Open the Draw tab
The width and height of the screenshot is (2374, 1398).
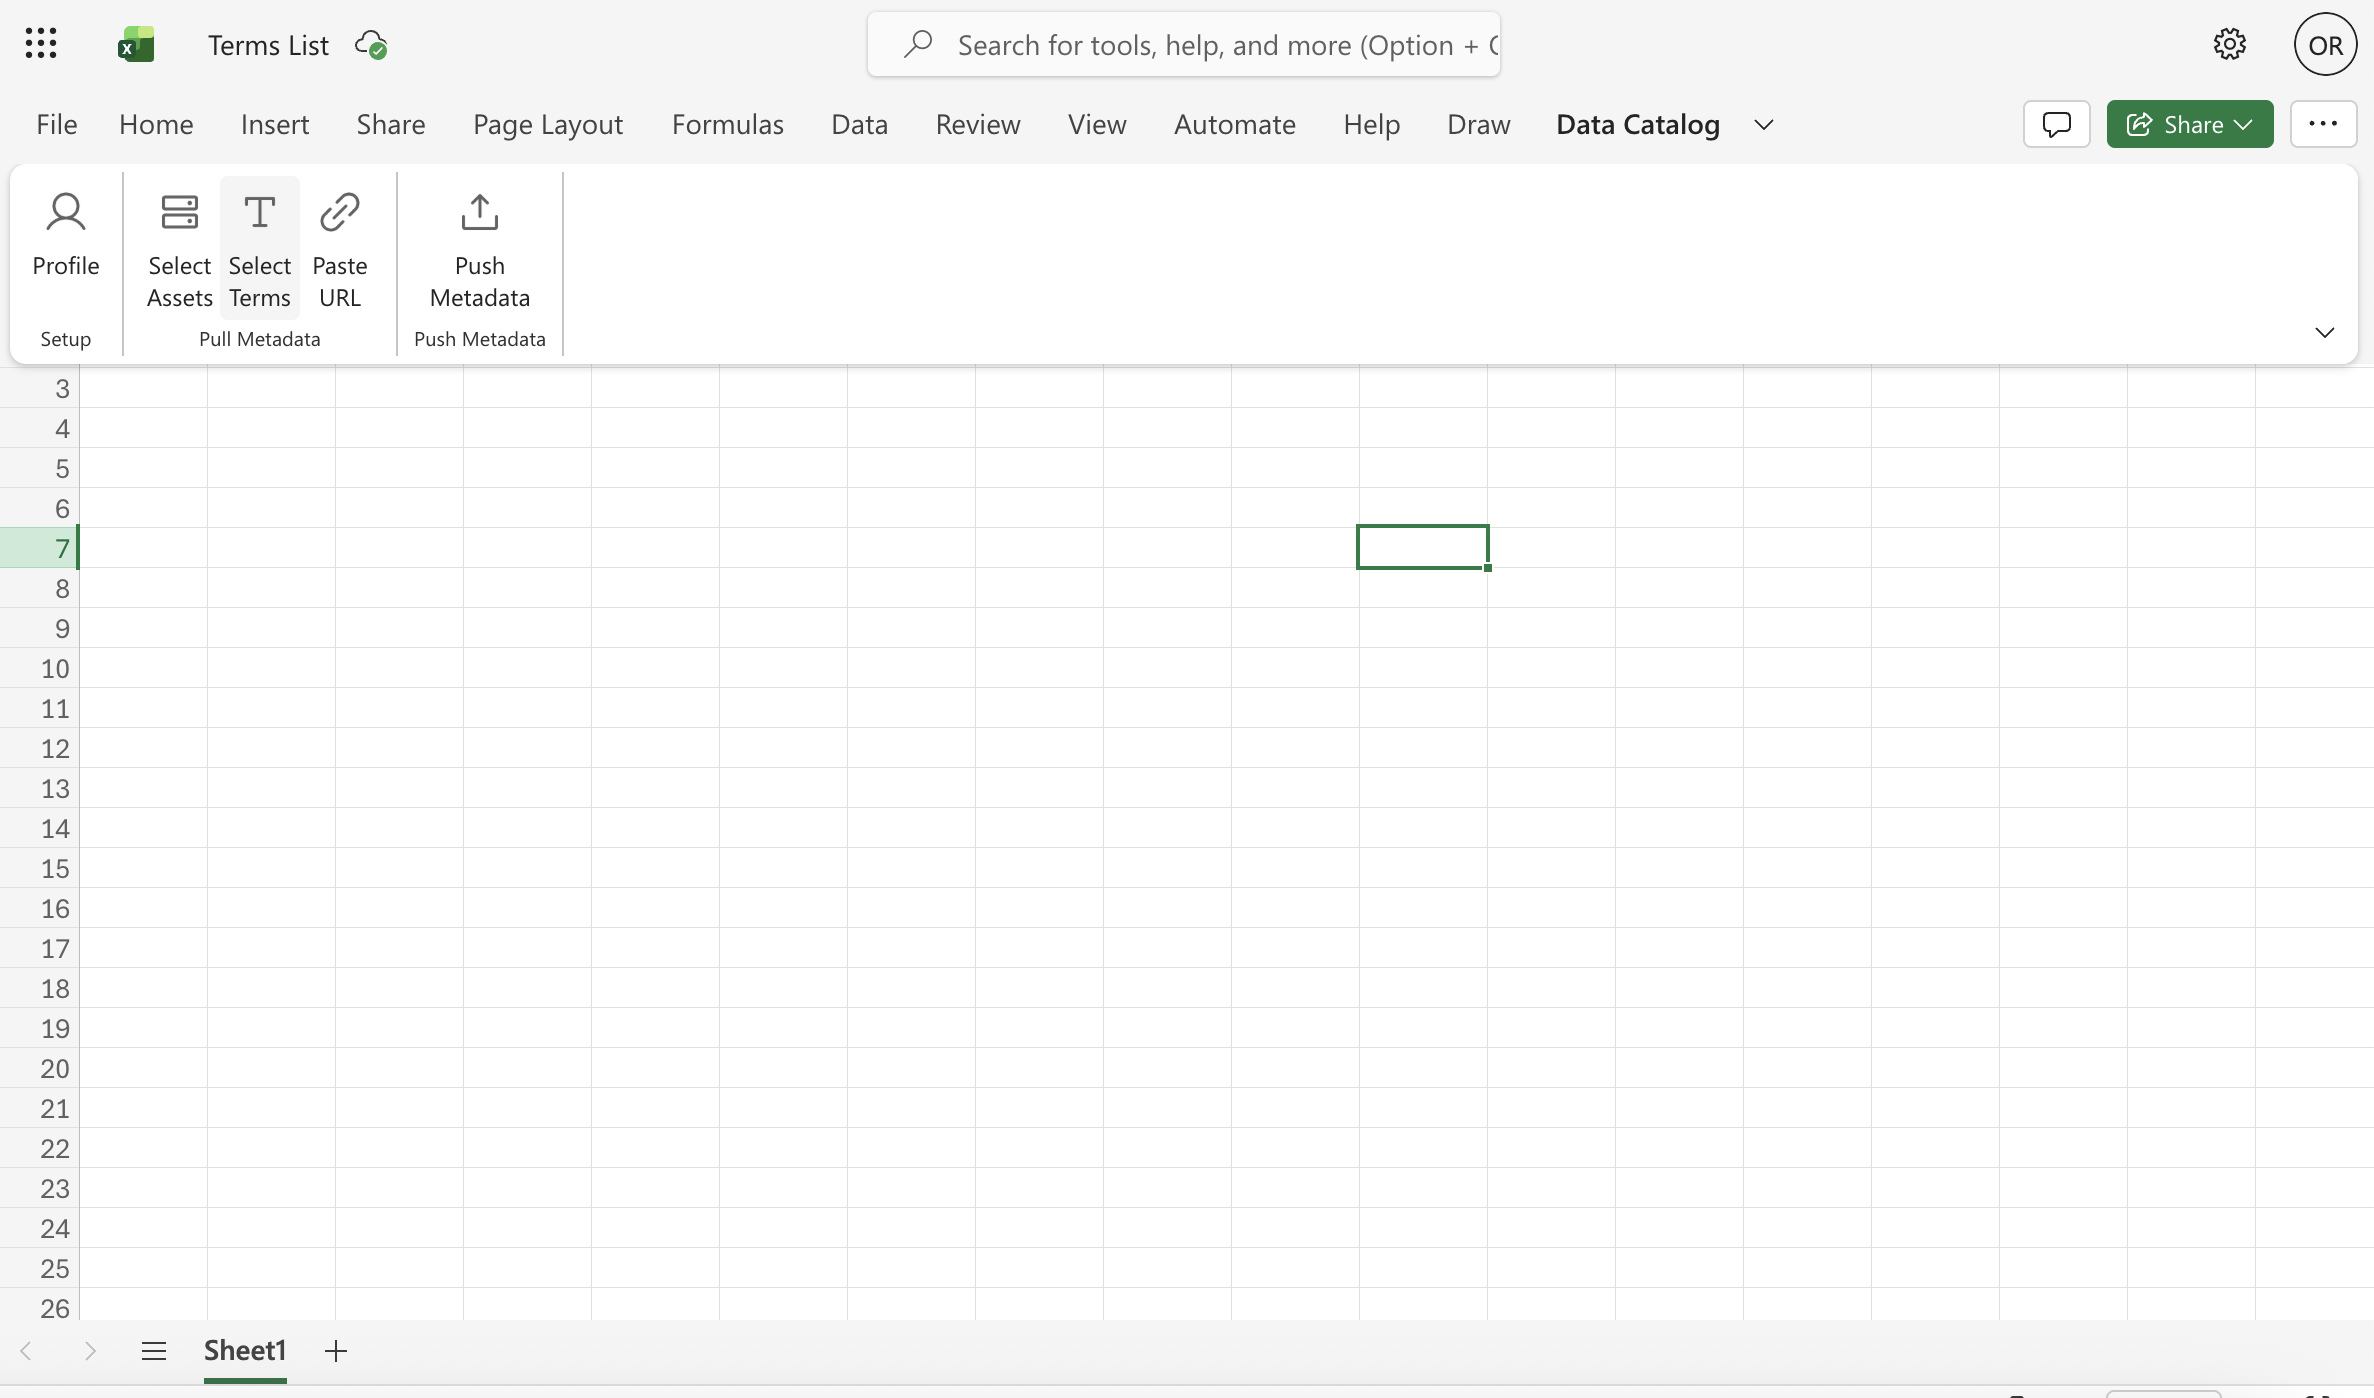1479,124
